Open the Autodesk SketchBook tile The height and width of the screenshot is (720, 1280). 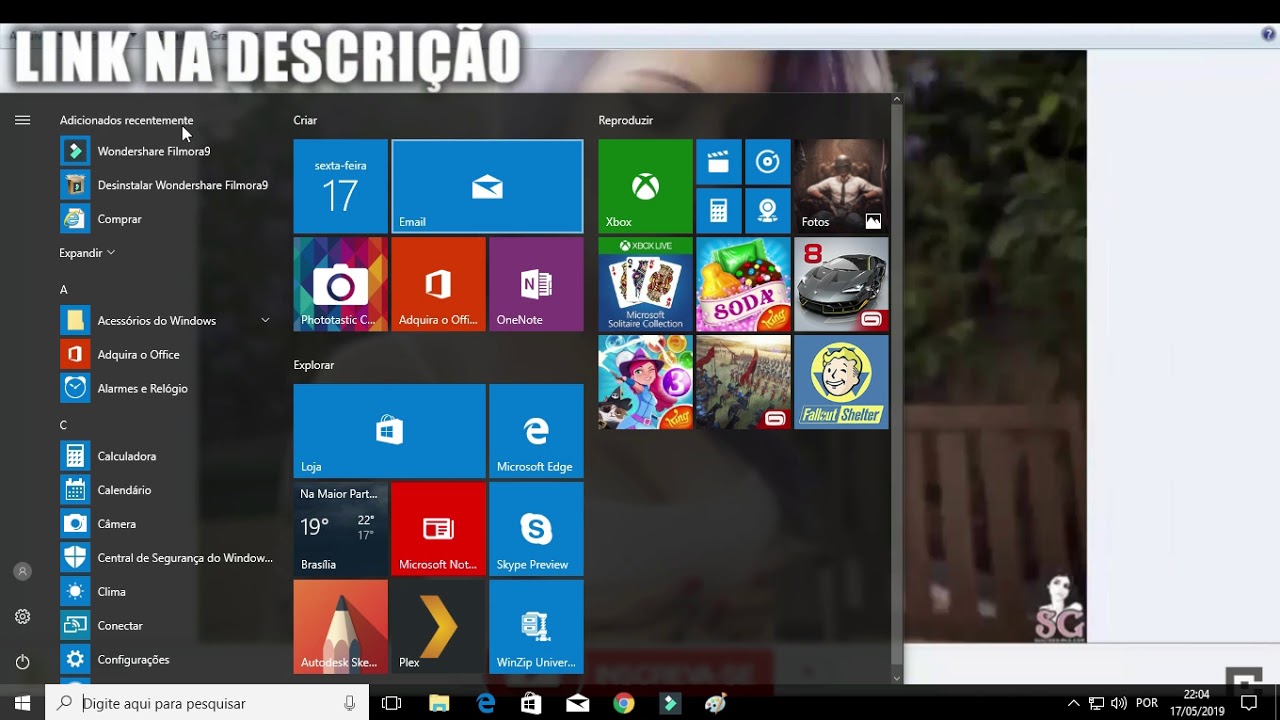coord(340,627)
